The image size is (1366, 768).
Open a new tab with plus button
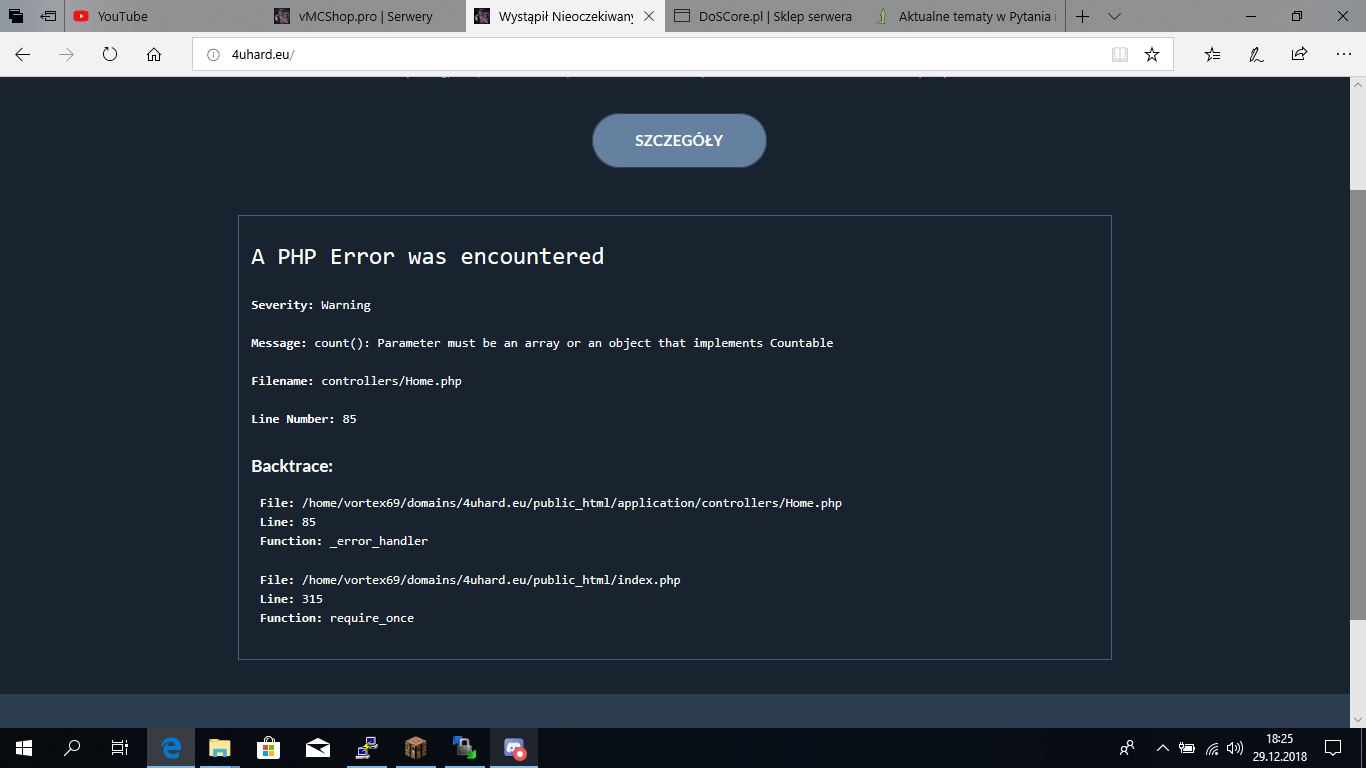pos(1082,16)
